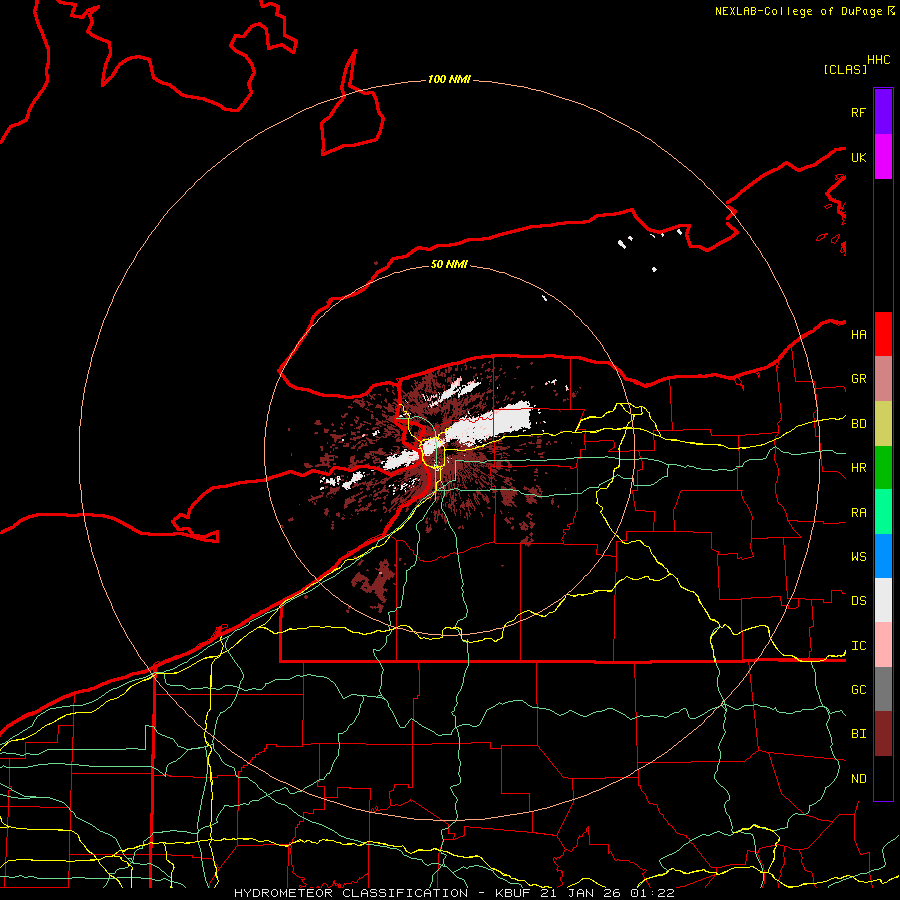
Task: Select the dusty pink GR legend swatch
Action: (883, 379)
